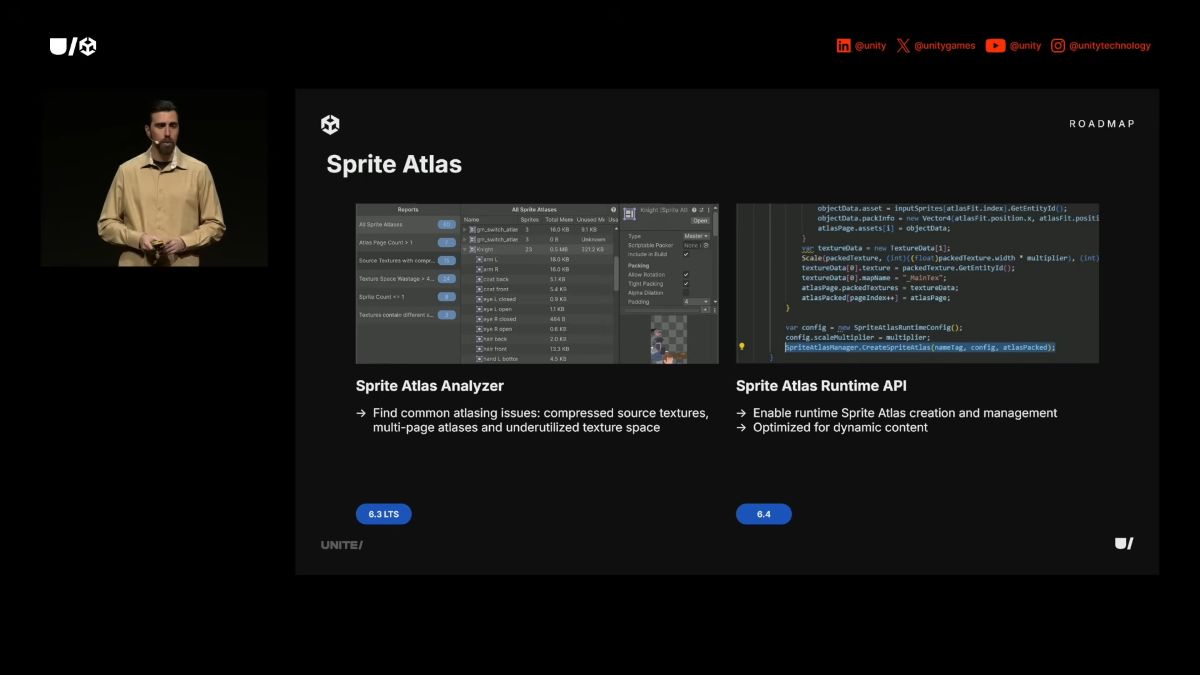Image resolution: width=1200 pixels, height=675 pixels.
Task: Click the help question mark beside All Sprite Atlases
Action: 613,210
